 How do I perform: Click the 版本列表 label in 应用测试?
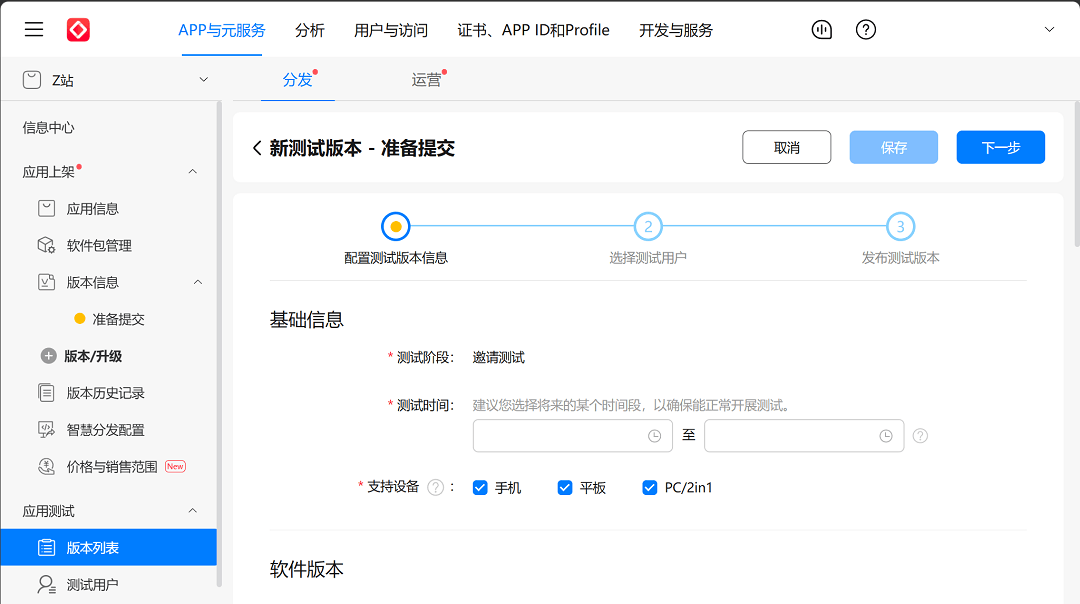[92, 548]
